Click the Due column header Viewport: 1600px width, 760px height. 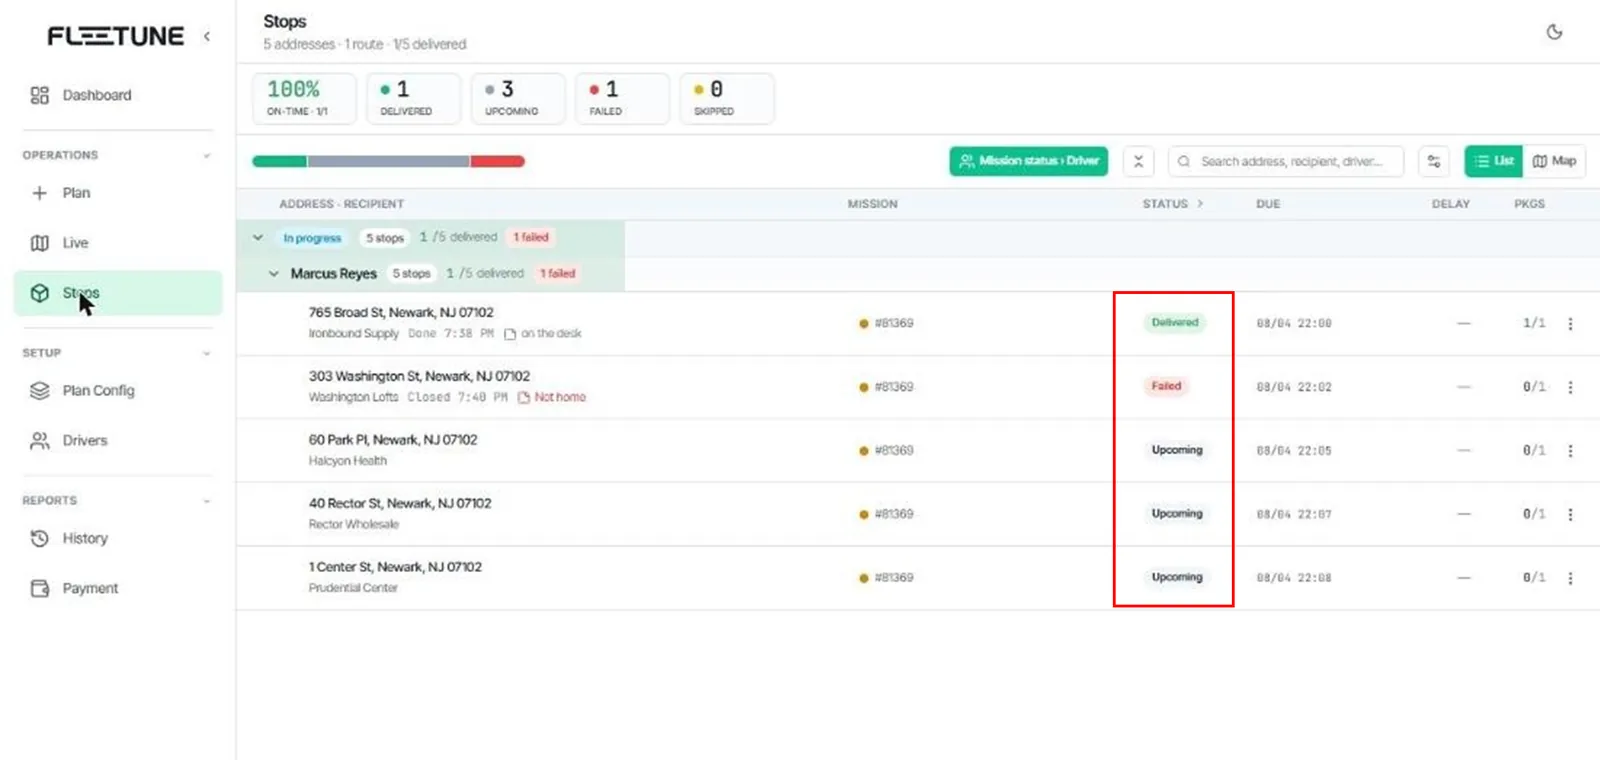[1268, 204]
